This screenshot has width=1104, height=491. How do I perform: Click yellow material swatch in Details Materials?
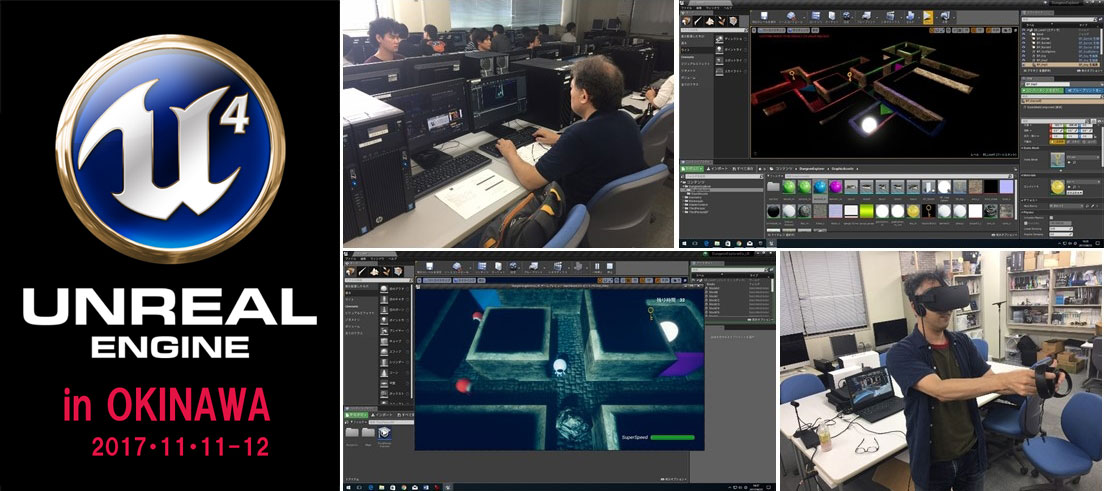[1058, 187]
